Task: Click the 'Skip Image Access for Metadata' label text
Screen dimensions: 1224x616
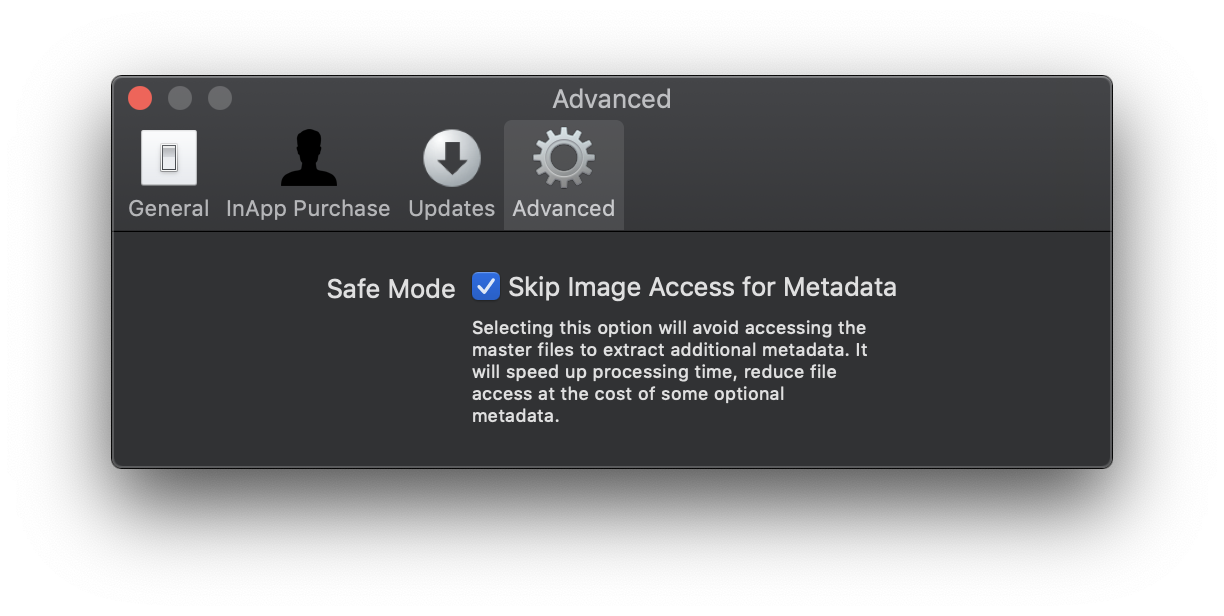Action: [702, 287]
